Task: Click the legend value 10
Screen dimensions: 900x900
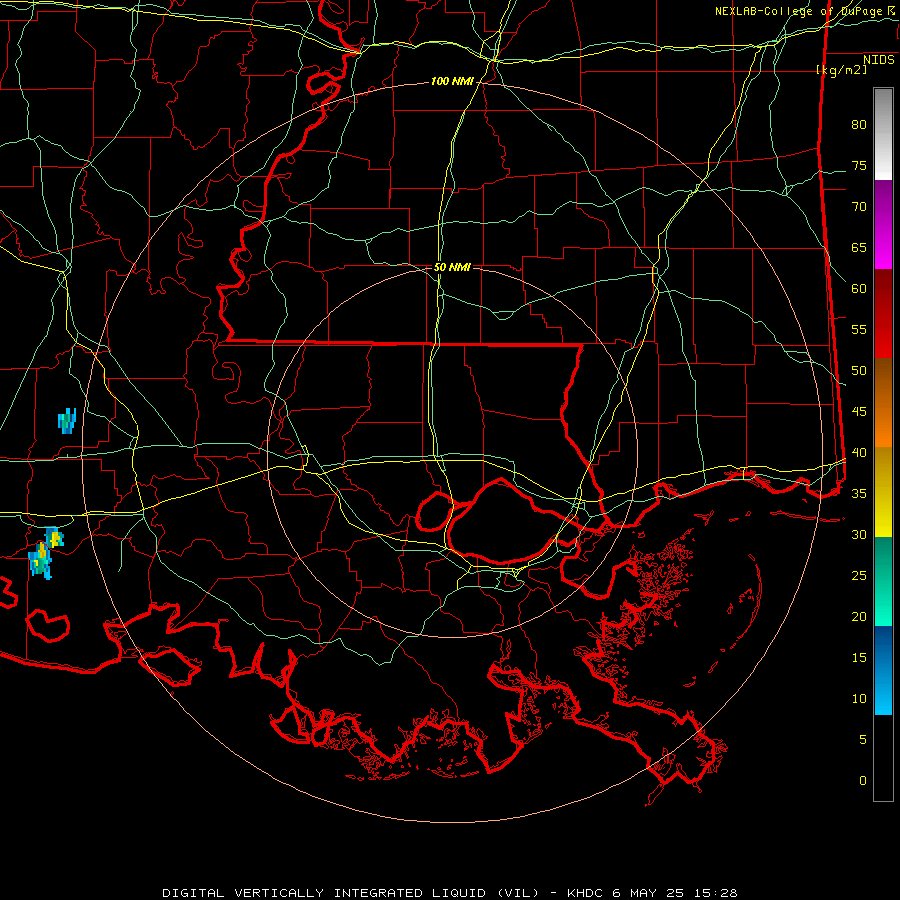Action: [x=859, y=699]
